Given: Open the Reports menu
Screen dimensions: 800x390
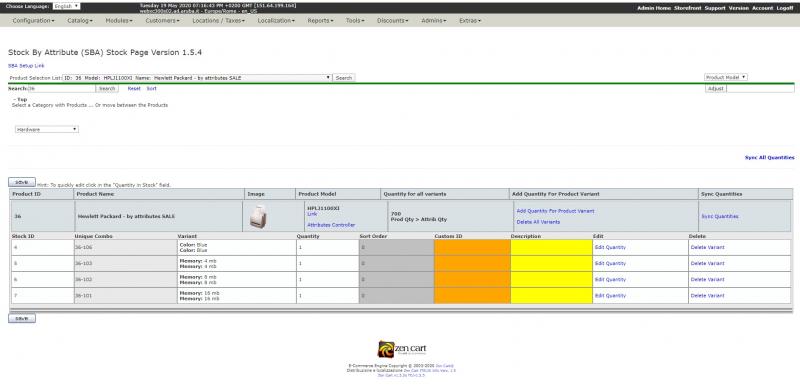Looking at the screenshot, I should pos(320,20).
